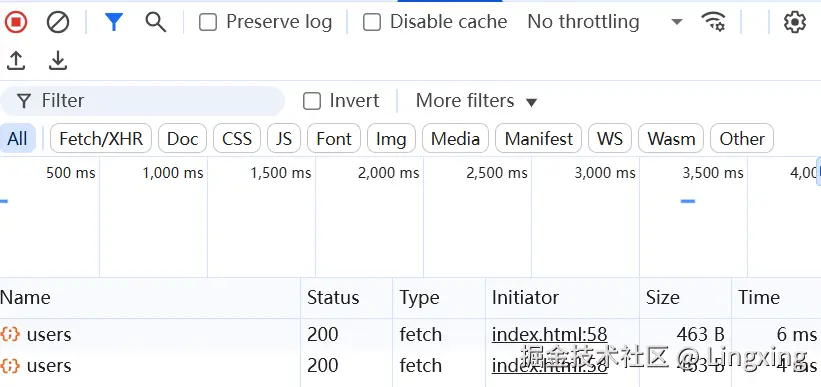Viewport: 821px width, 387px height.
Task: Focus the Filter text field
Action: [142, 101]
